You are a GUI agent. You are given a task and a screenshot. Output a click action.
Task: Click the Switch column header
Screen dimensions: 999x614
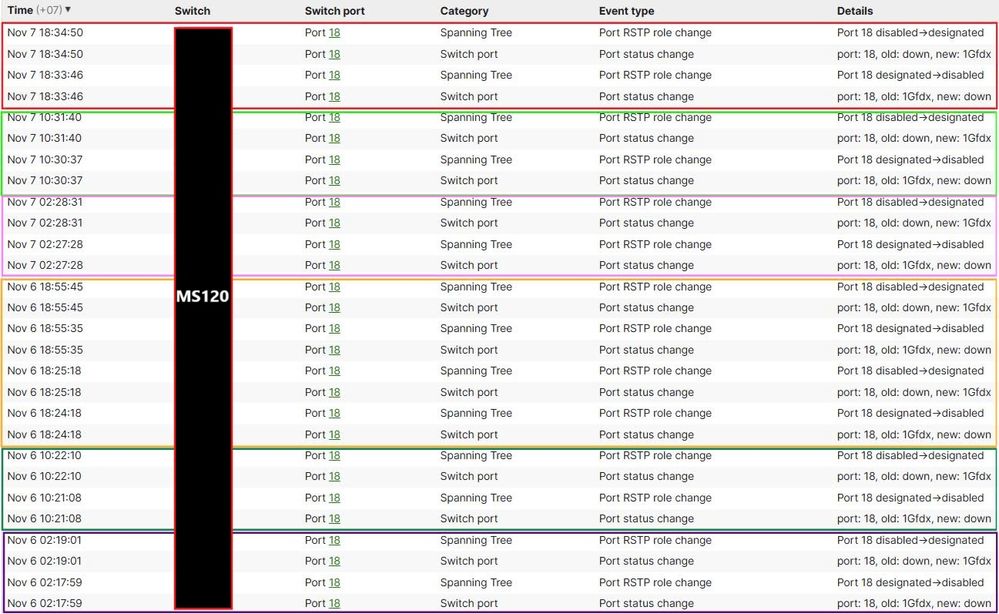click(x=192, y=10)
